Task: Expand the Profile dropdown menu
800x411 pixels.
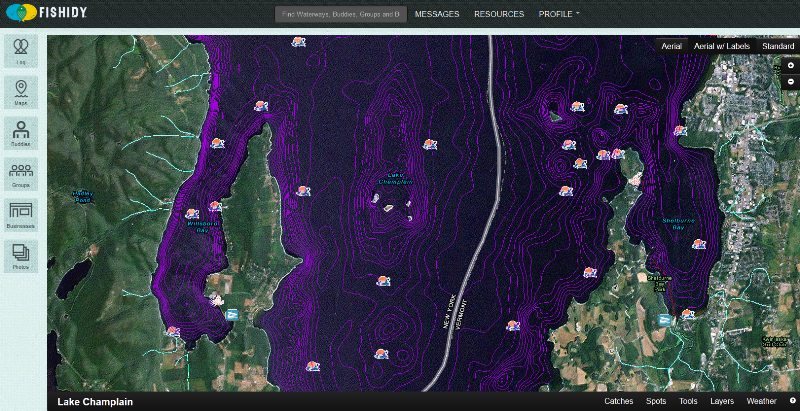Action: click(x=559, y=14)
